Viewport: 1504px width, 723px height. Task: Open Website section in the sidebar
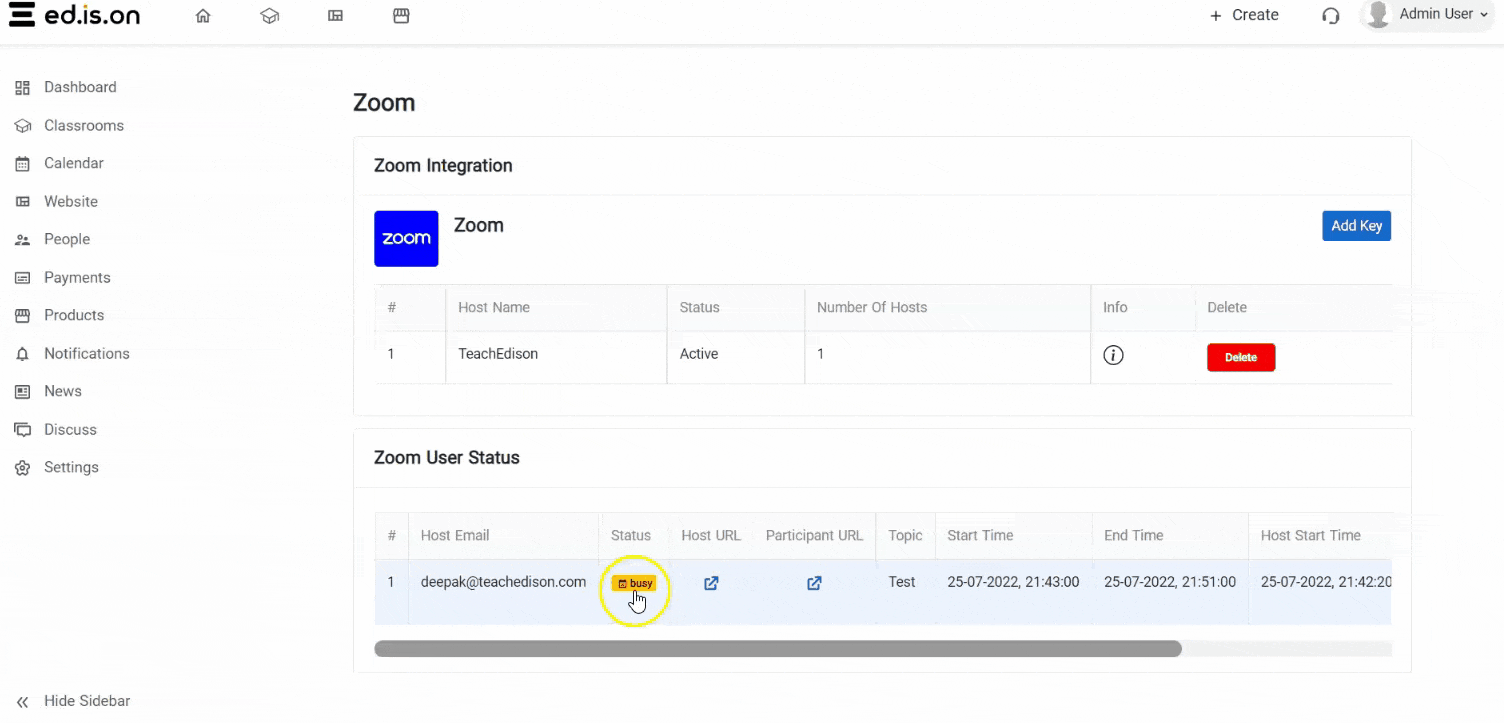pyautogui.click(x=71, y=201)
